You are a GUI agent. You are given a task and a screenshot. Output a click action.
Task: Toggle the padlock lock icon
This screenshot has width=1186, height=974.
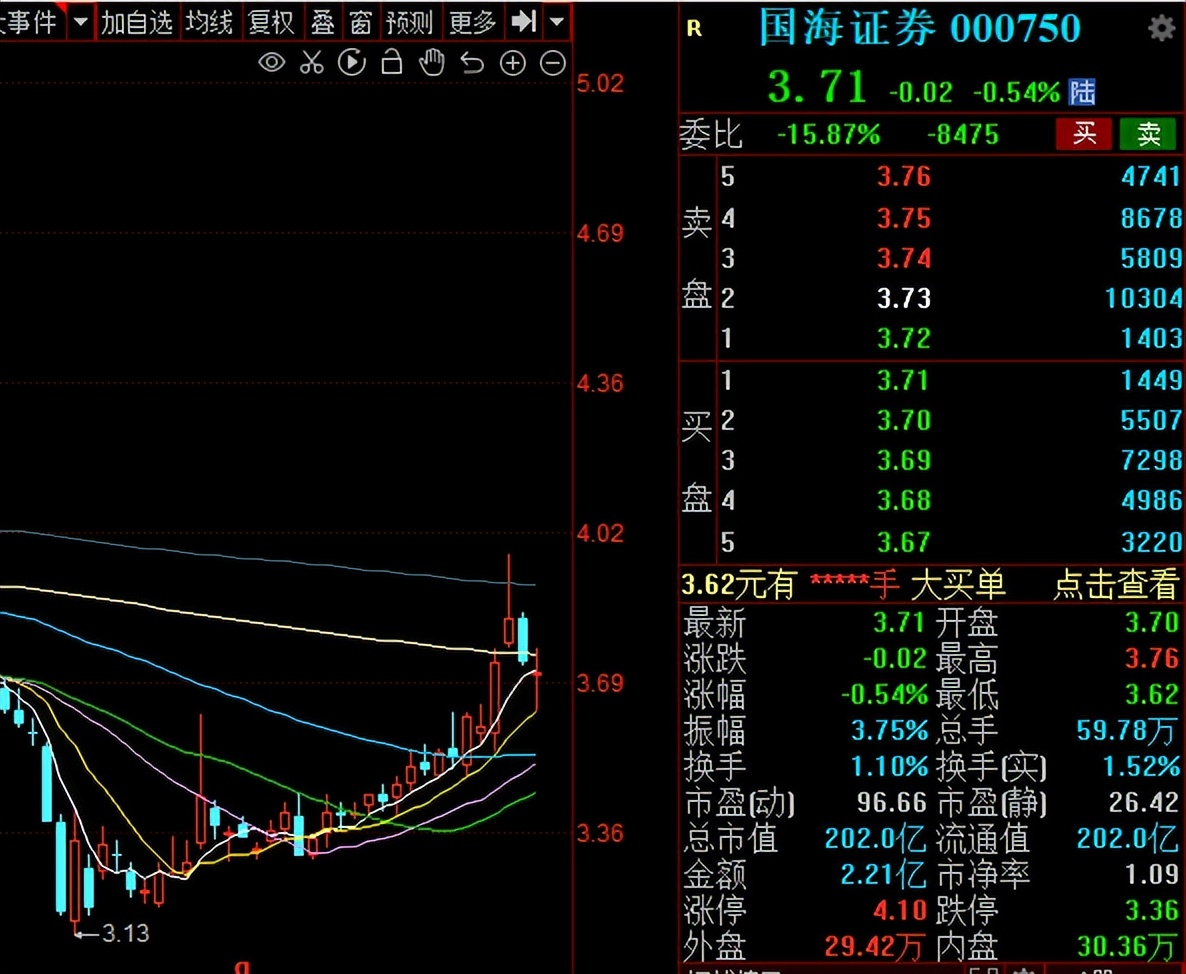pyautogui.click(x=392, y=62)
